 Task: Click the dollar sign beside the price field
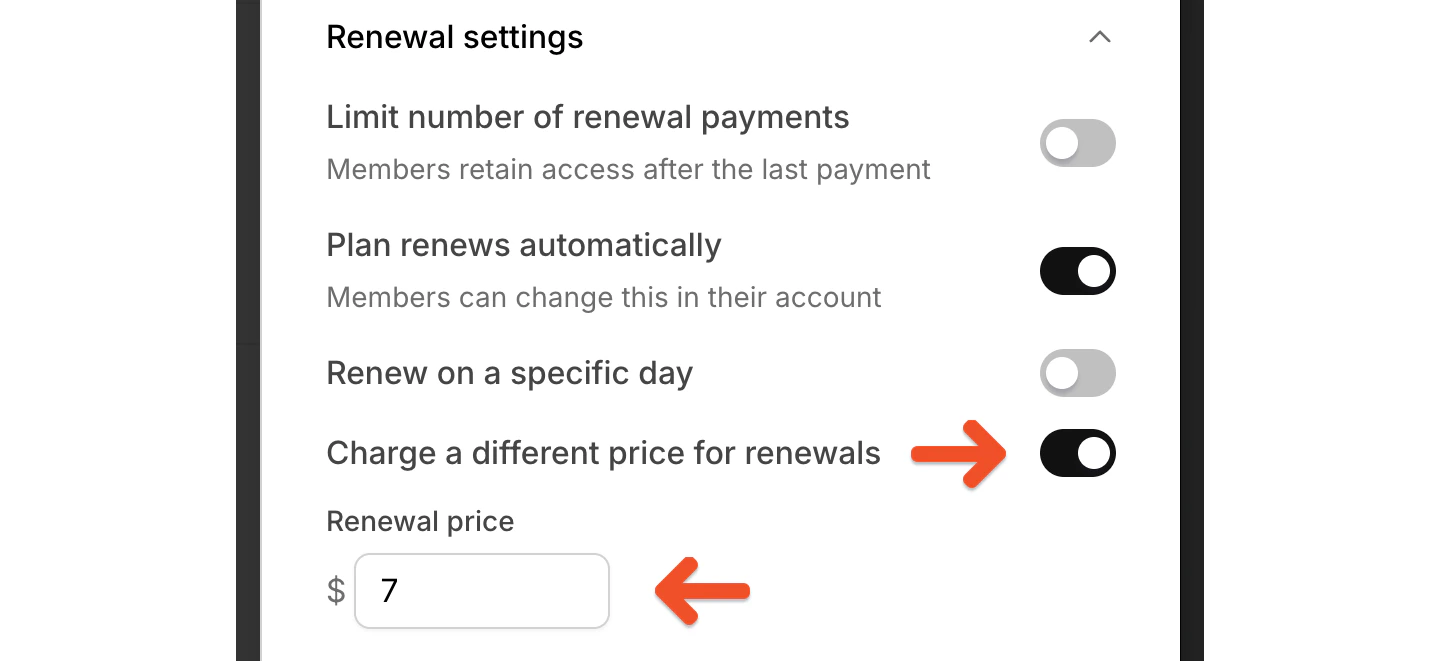(335, 591)
